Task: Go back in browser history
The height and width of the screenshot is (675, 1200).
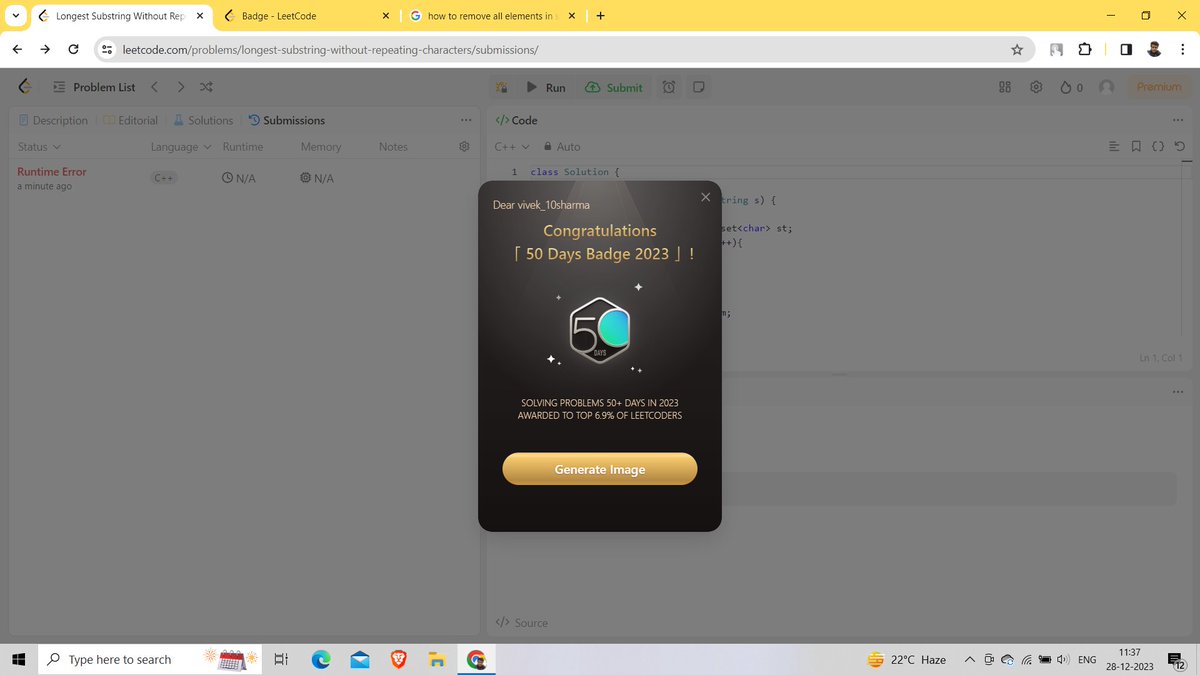Action: [18, 49]
